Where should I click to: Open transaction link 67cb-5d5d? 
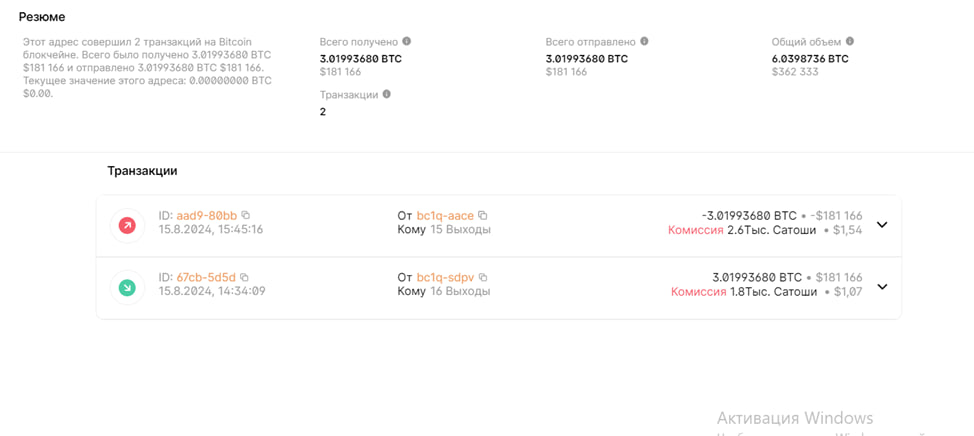click(x=206, y=277)
